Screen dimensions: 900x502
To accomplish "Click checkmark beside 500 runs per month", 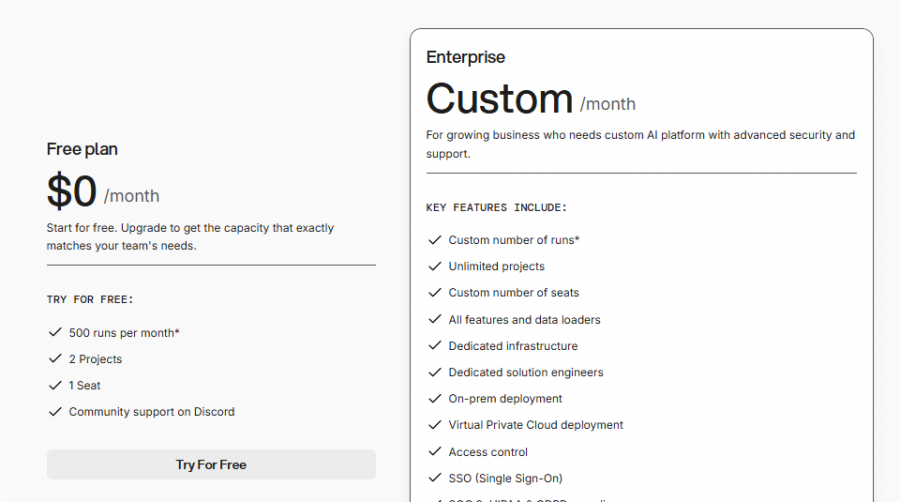I will (54, 332).
